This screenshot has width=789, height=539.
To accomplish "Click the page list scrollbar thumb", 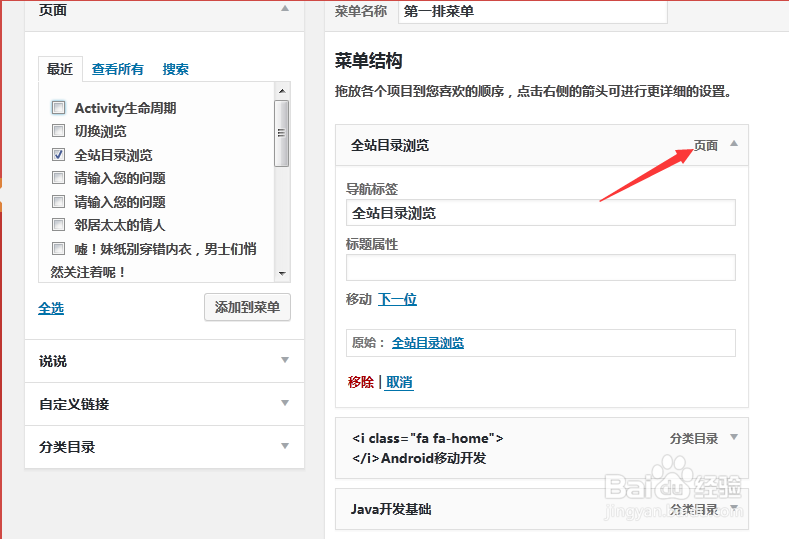I will (x=282, y=133).
